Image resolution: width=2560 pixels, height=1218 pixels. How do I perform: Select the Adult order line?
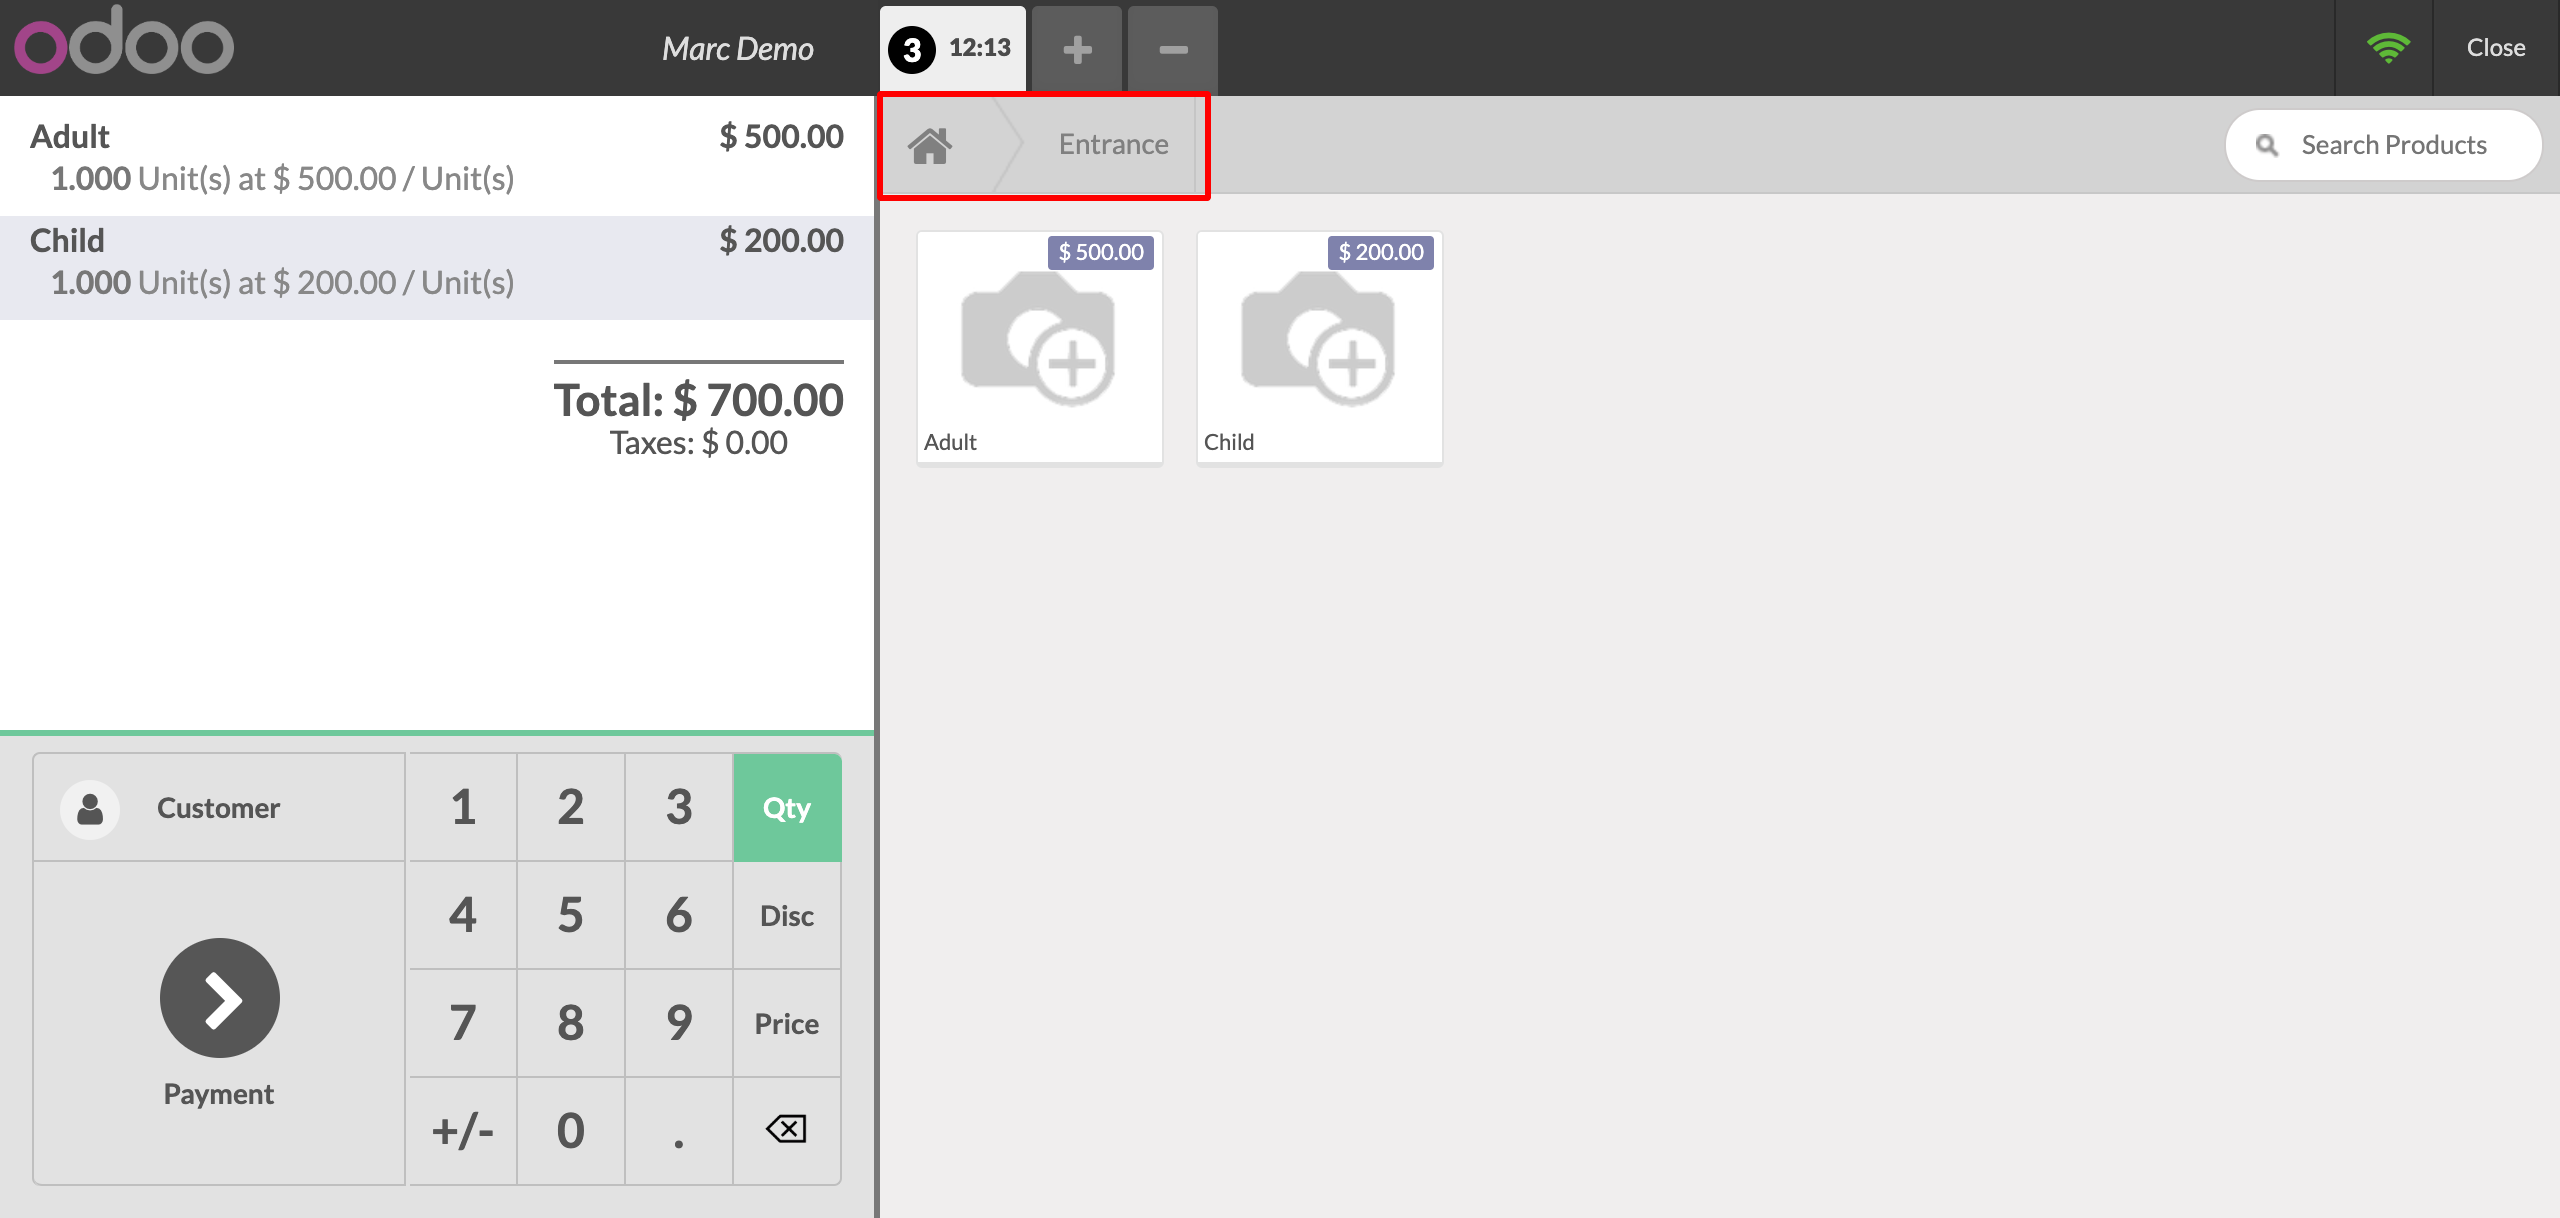[x=436, y=157]
